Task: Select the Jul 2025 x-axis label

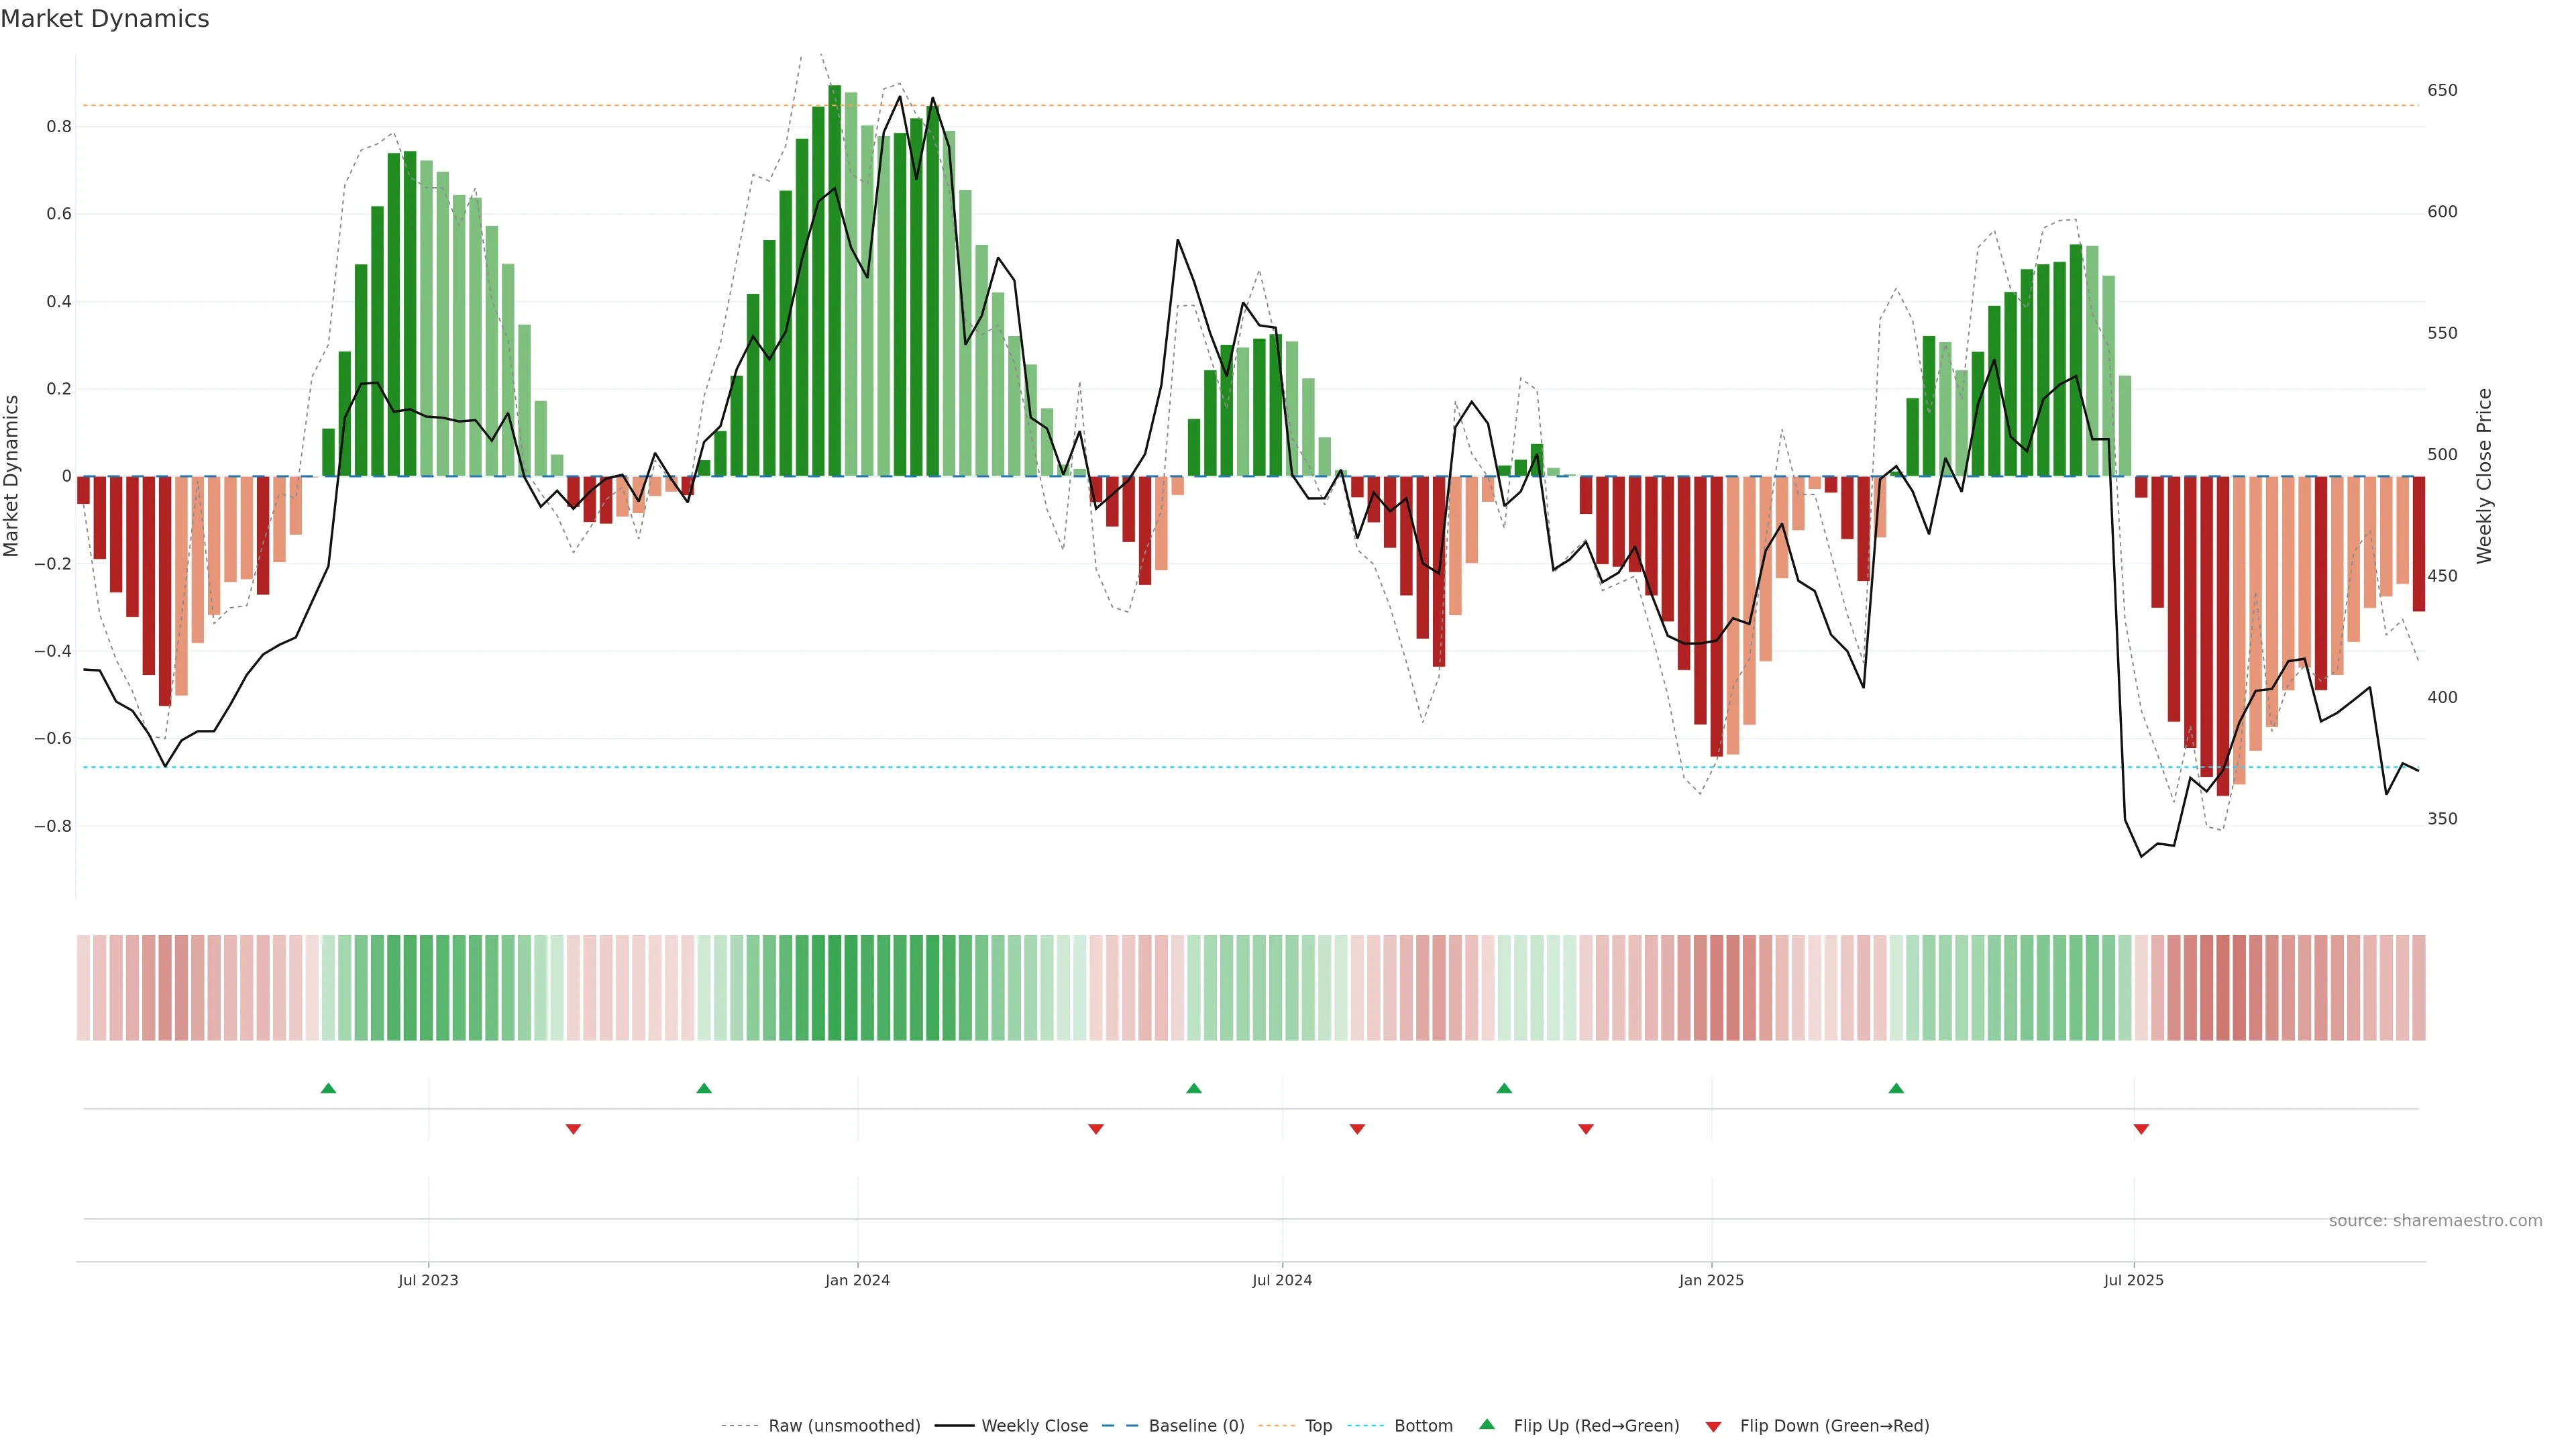Action: [2133, 1280]
